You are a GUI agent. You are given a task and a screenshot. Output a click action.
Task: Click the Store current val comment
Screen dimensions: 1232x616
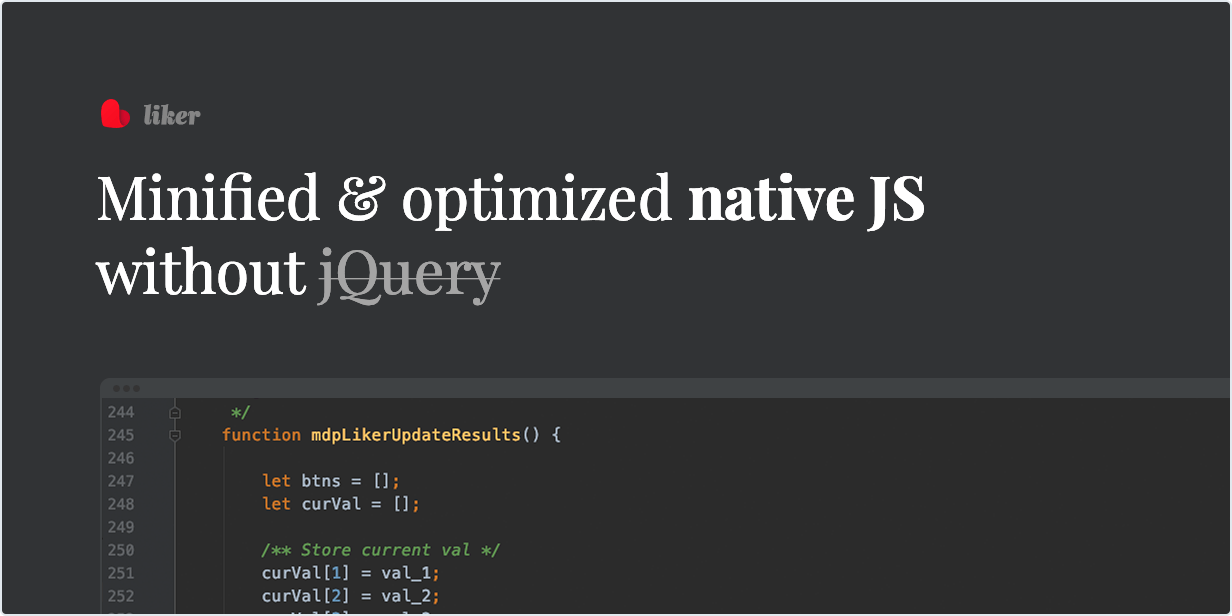click(380, 550)
